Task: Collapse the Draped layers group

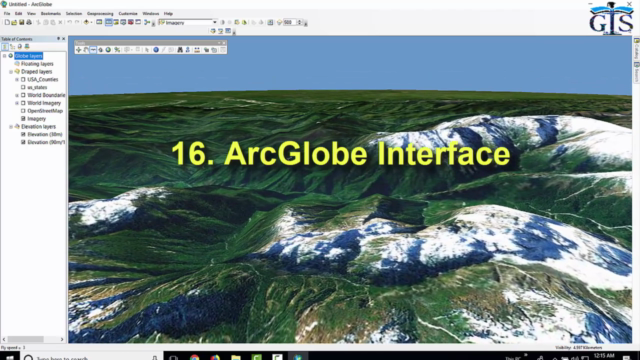Action: [11, 72]
